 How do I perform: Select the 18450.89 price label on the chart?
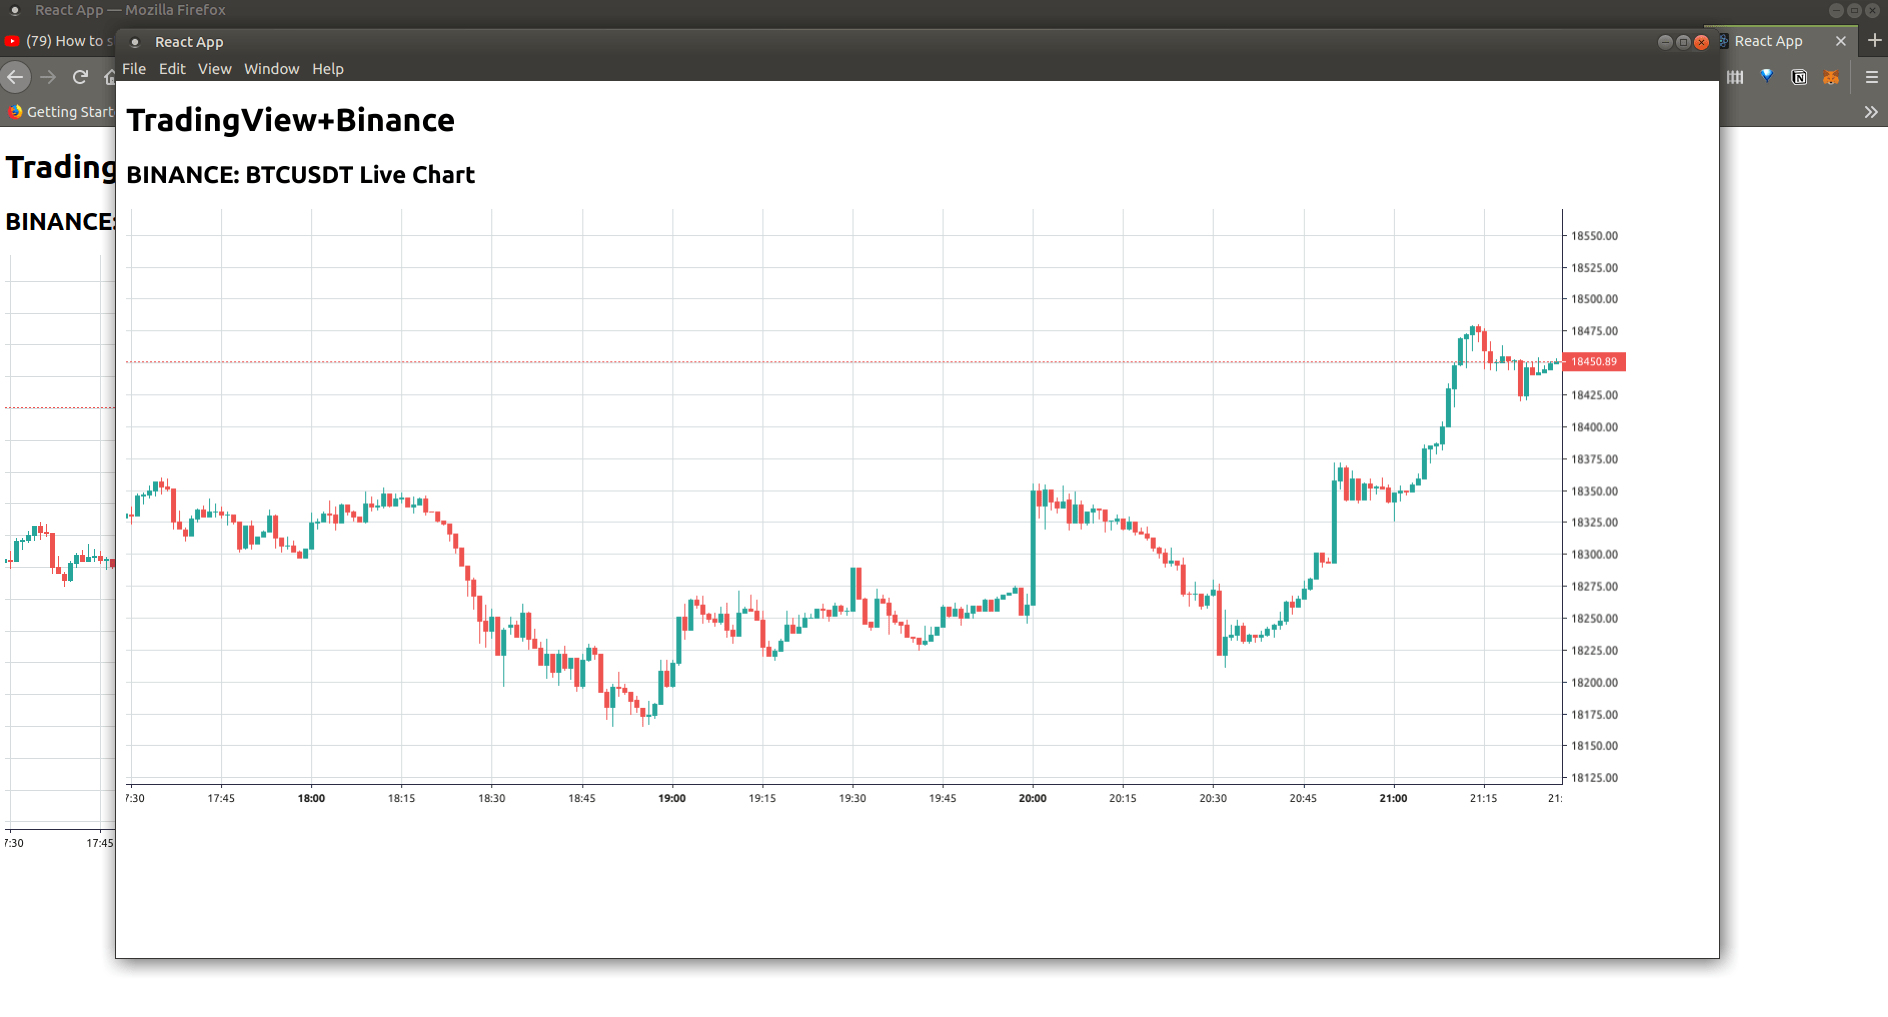[1596, 362]
